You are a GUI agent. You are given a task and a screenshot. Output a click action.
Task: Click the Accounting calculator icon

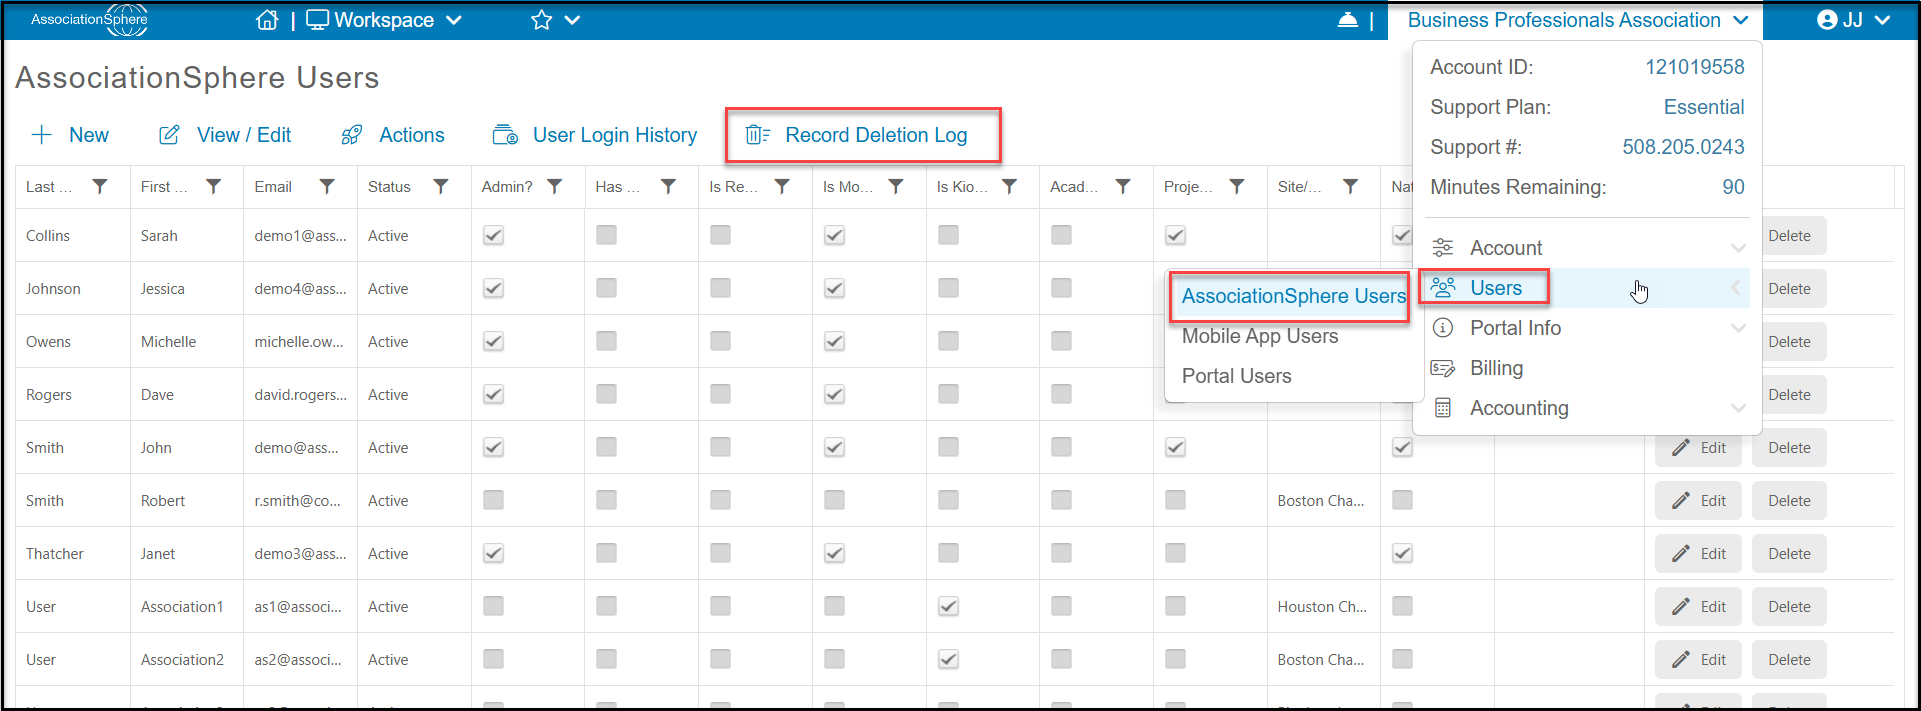pyautogui.click(x=1443, y=408)
